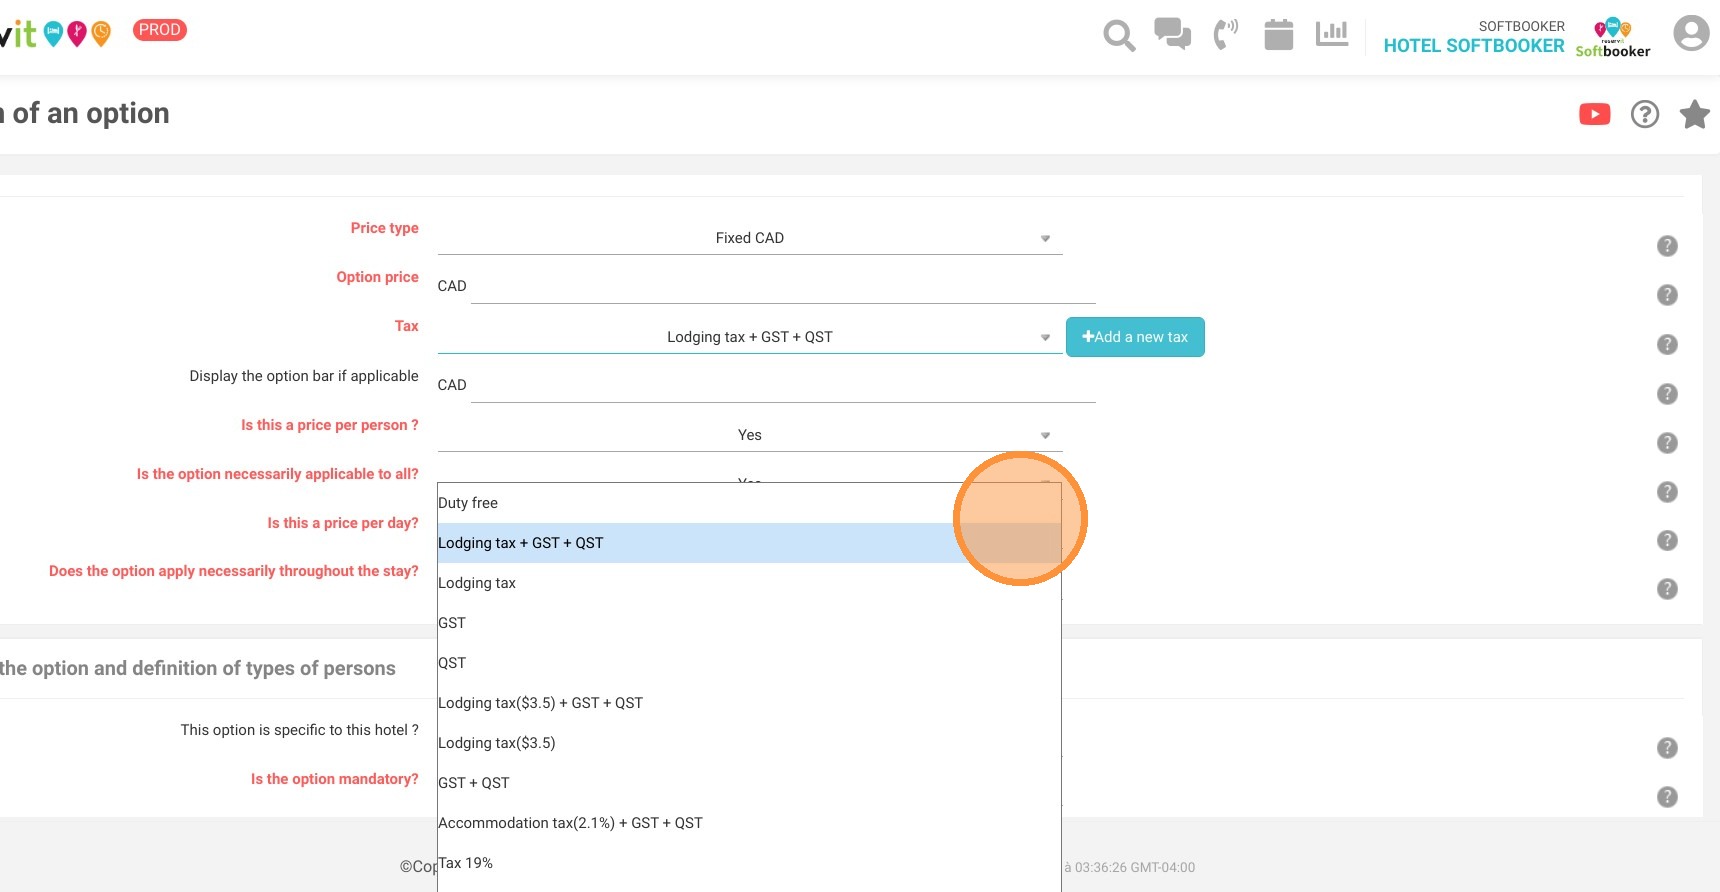Open the user account avatar icon
Image resolution: width=1720 pixels, height=892 pixels.
pos(1691,33)
